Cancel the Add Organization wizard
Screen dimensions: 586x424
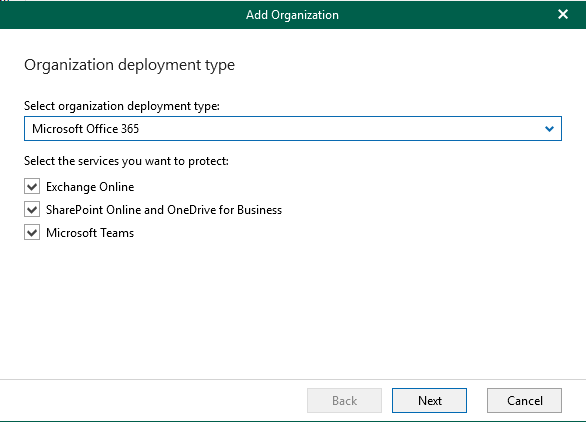click(x=524, y=400)
